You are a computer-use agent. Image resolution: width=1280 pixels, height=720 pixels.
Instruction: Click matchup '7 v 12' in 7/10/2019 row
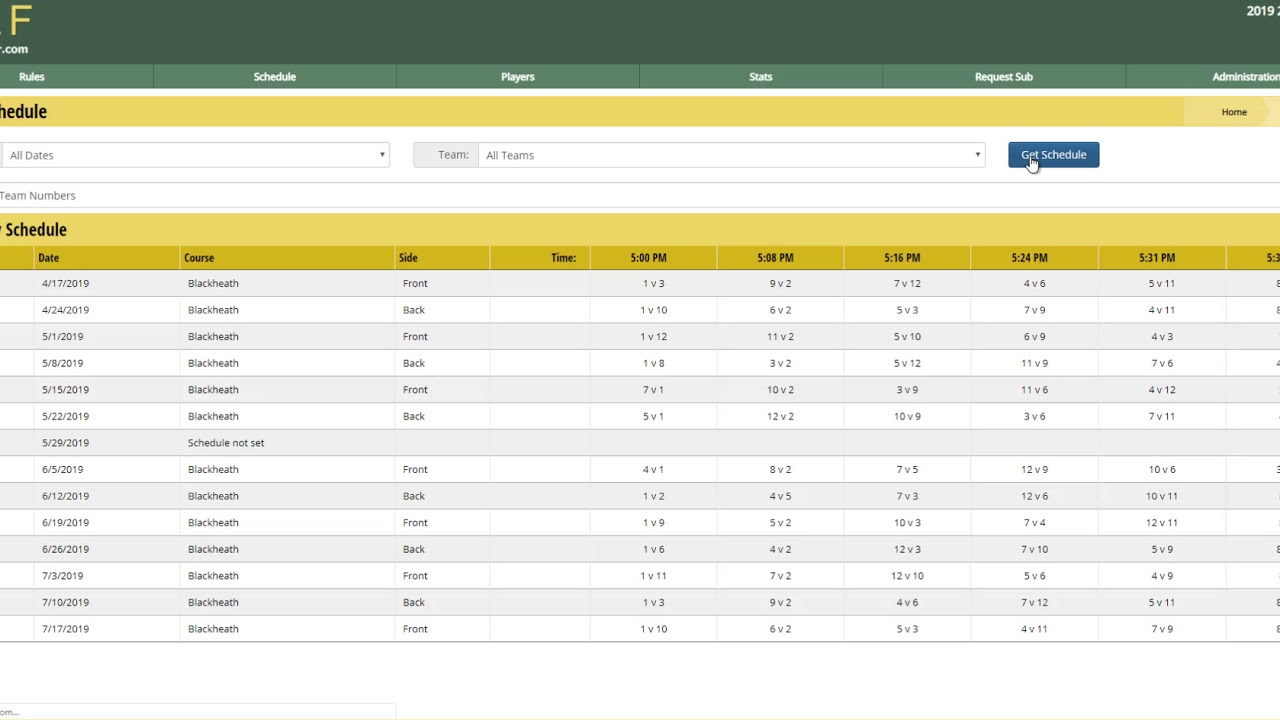1034,602
